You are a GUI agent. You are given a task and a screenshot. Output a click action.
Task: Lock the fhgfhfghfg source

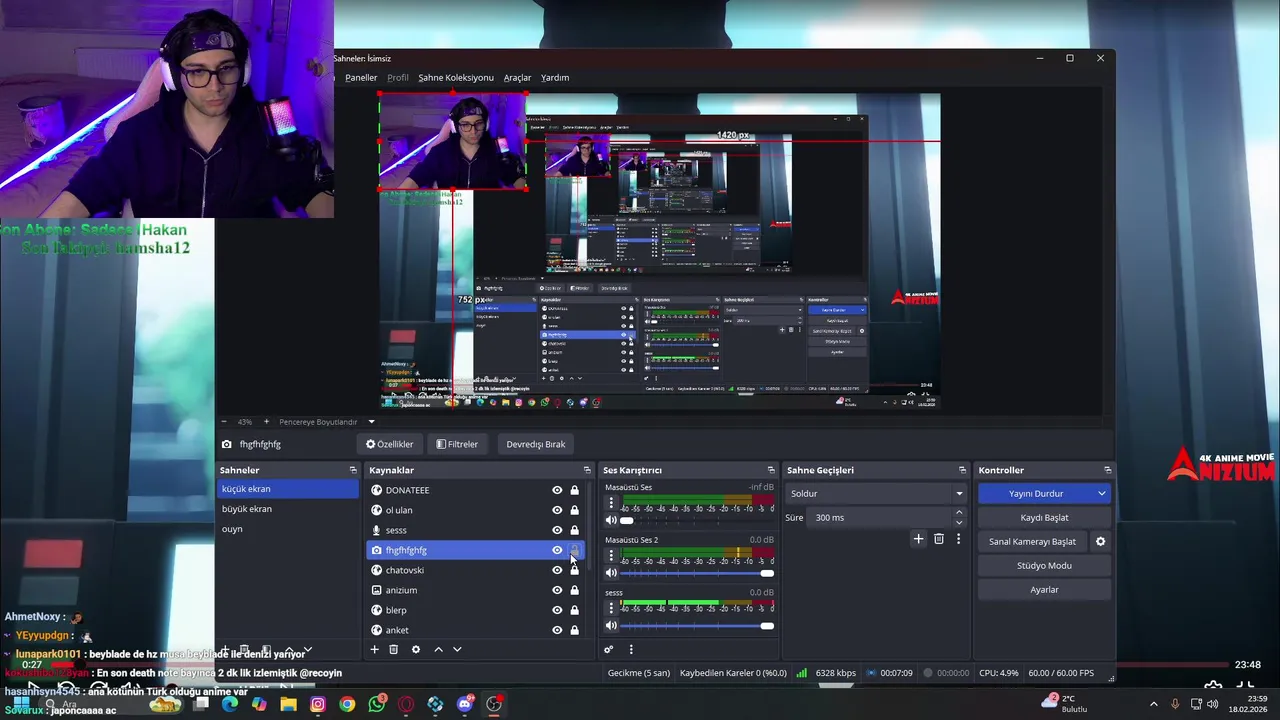574,550
